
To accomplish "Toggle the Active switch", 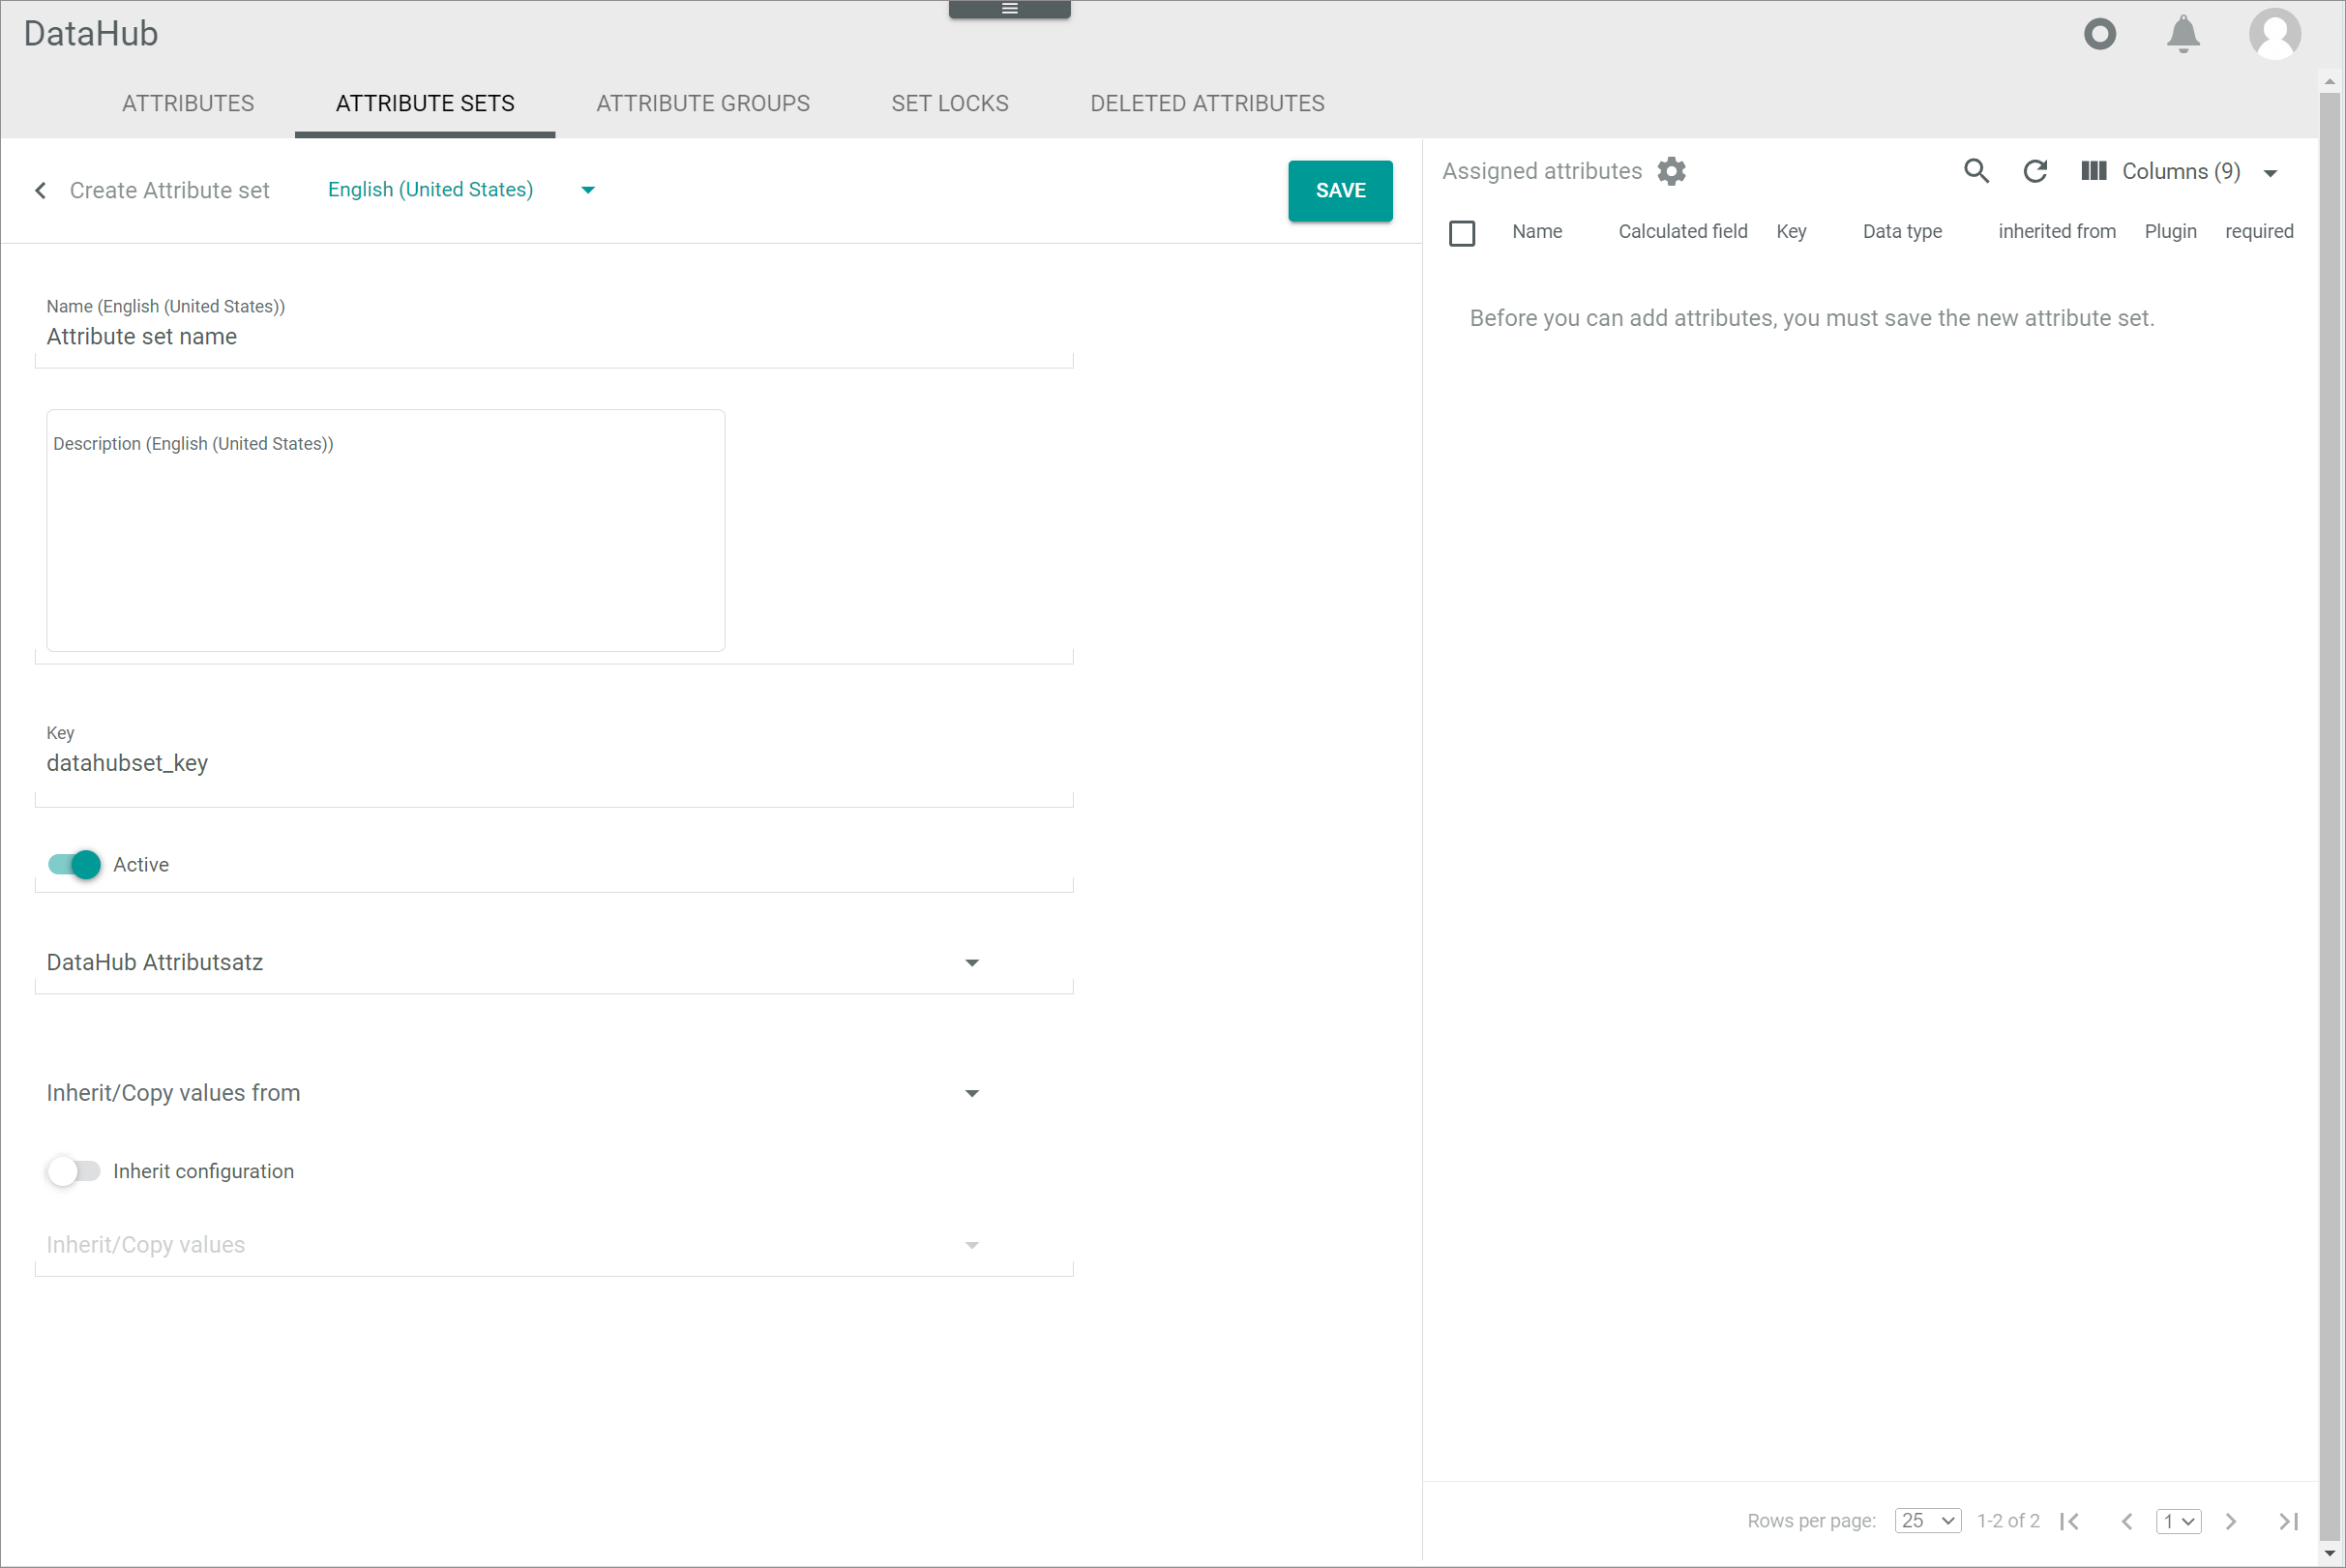I will tap(74, 864).
